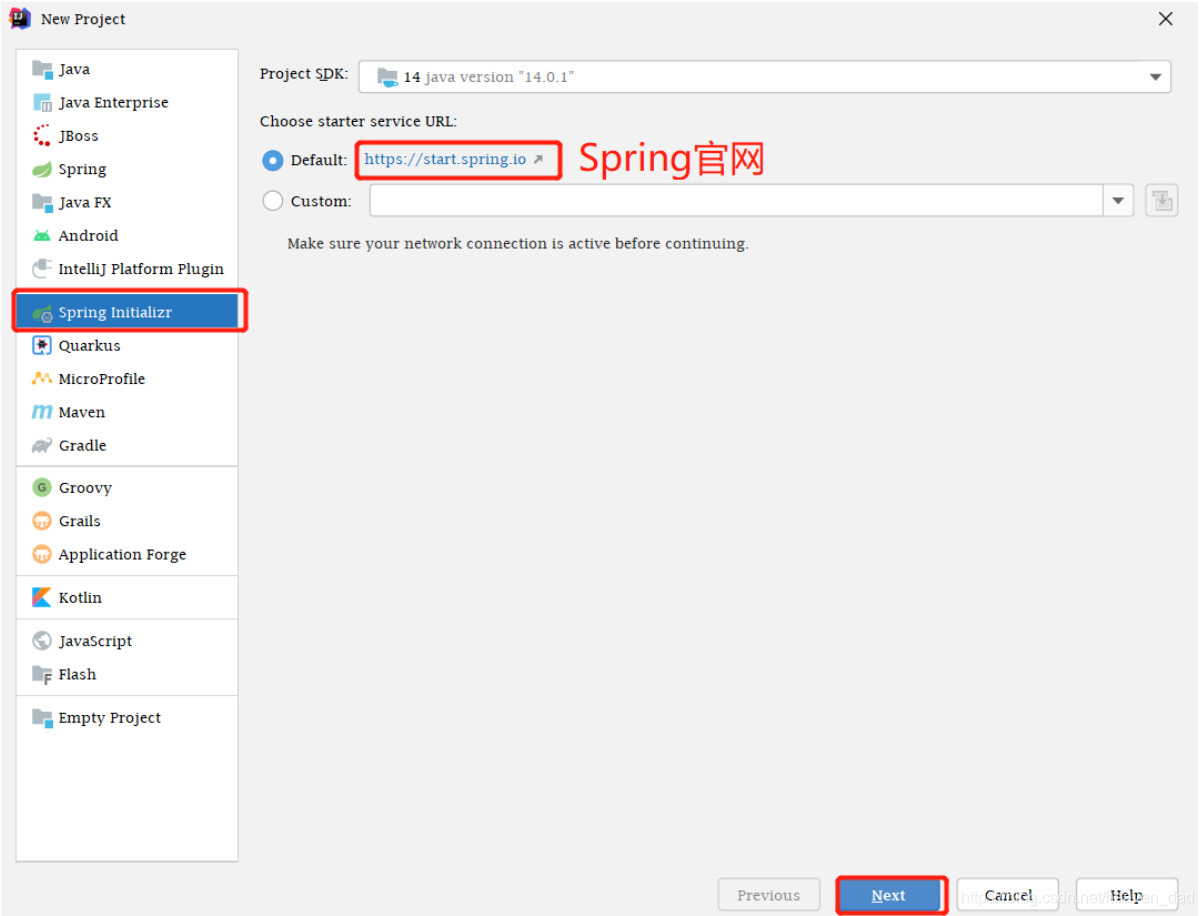Select the Java FX list entry text
Image resolution: width=1203 pixels, height=916 pixels.
[x=85, y=202]
